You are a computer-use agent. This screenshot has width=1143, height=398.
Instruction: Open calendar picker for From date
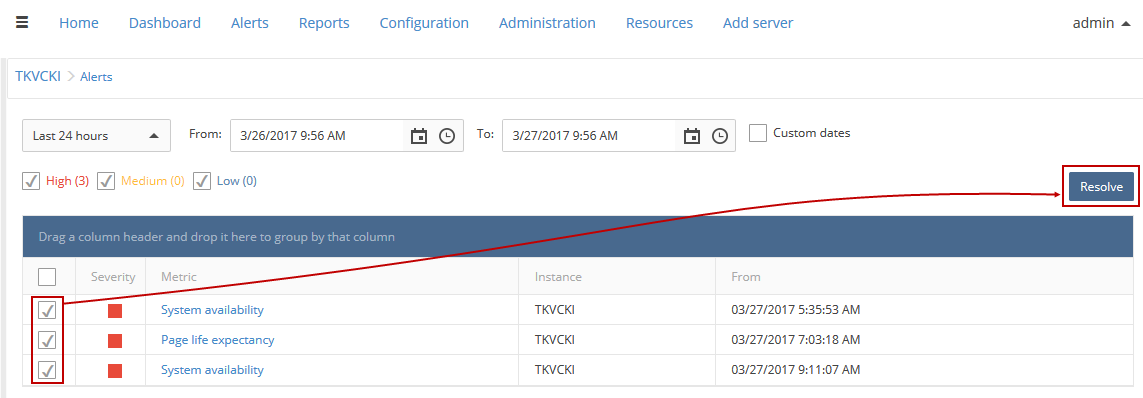click(418, 136)
